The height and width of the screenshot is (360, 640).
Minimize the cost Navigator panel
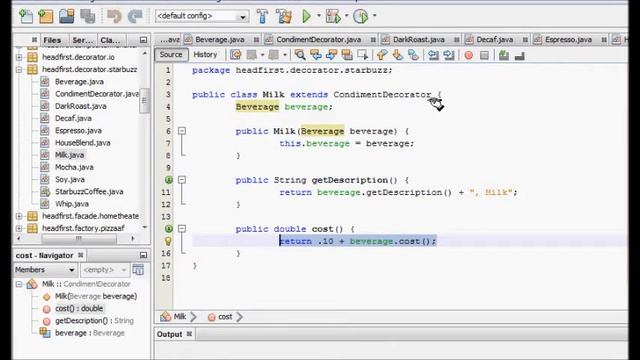pos(143,255)
